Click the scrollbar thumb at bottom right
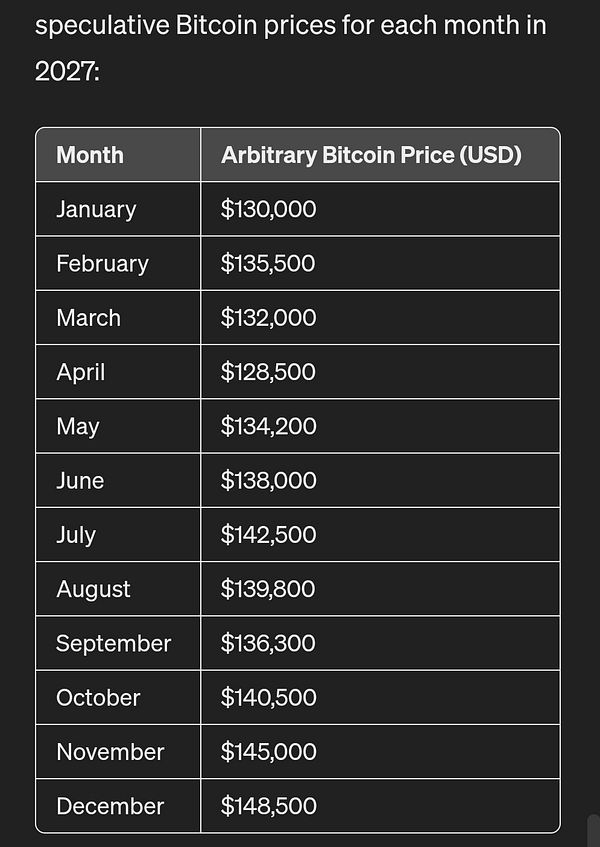The height and width of the screenshot is (847, 600). tap(594, 831)
